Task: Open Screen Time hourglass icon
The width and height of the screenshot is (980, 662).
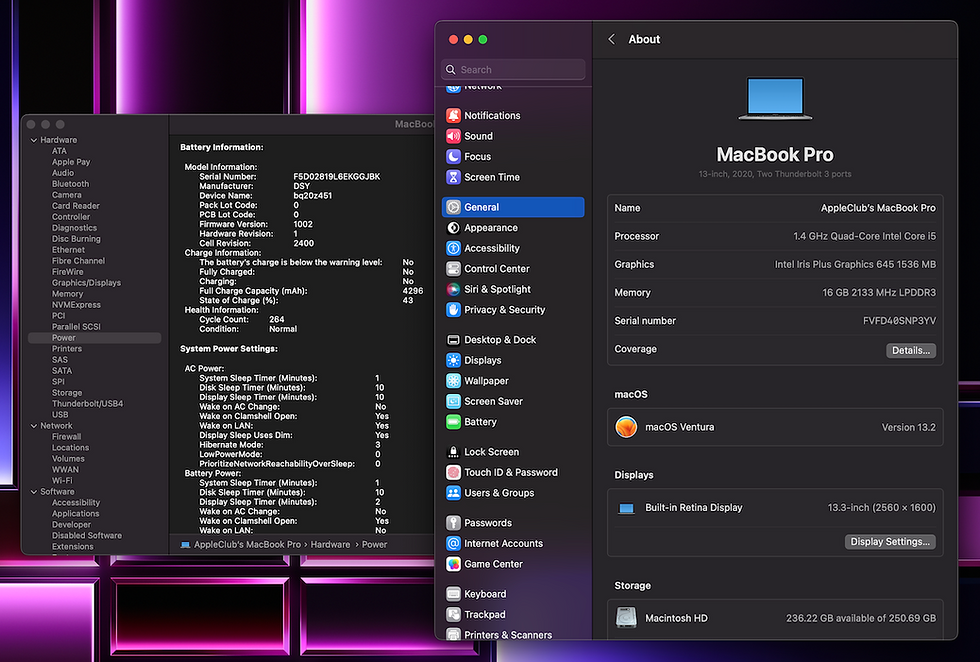Action: click(453, 177)
